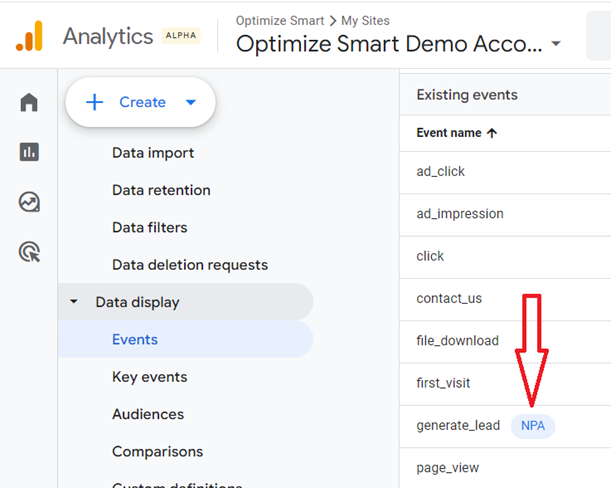Viewport: 611px width, 488px height.
Task: Click the plus icon in Create button
Action: pyautogui.click(x=94, y=102)
